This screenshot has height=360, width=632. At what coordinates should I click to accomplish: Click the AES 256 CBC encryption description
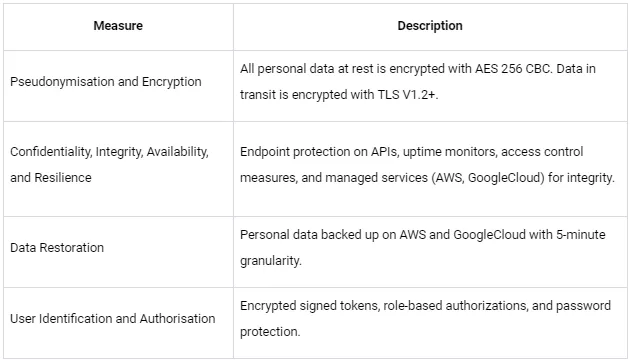pyautogui.click(x=418, y=69)
